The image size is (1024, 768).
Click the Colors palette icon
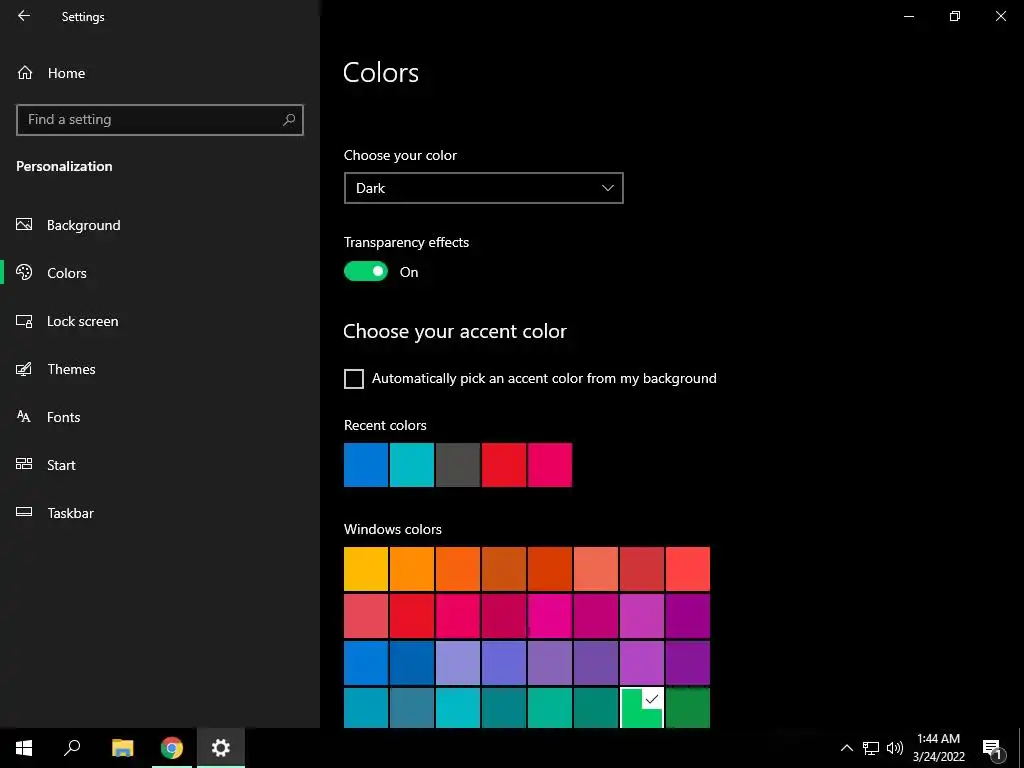(x=24, y=272)
